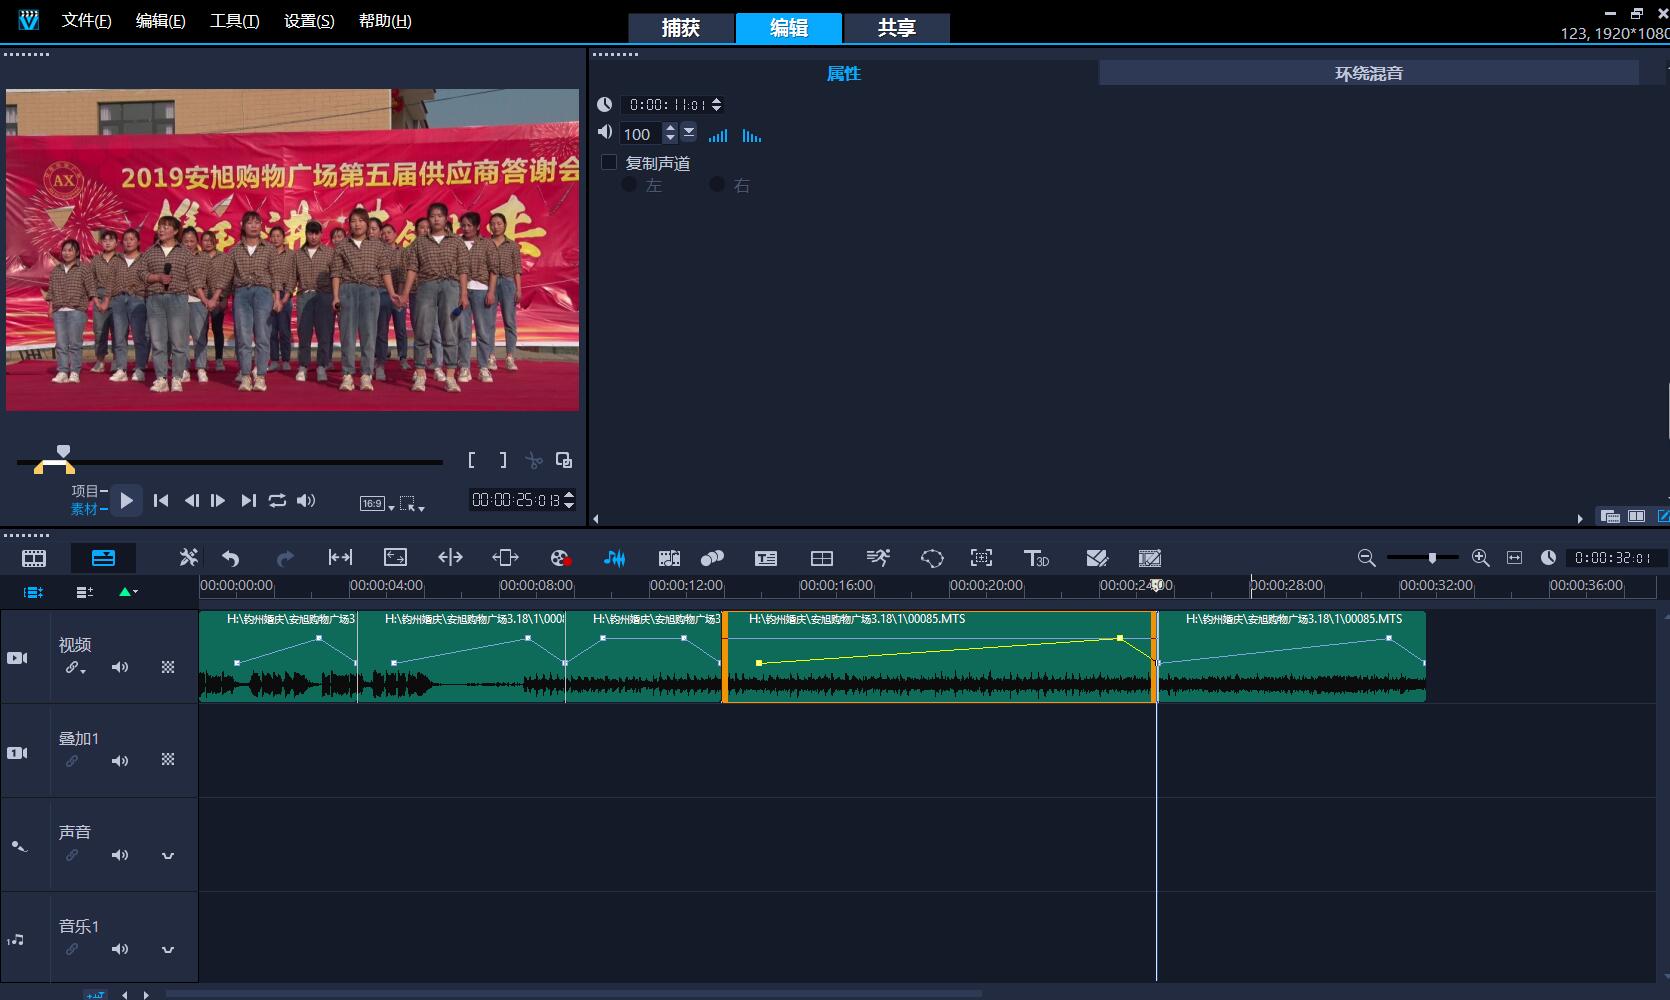Toggle transparency grid on 叠加1 track
This screenshot has width=1670, height=1000.
click(168, 760)
